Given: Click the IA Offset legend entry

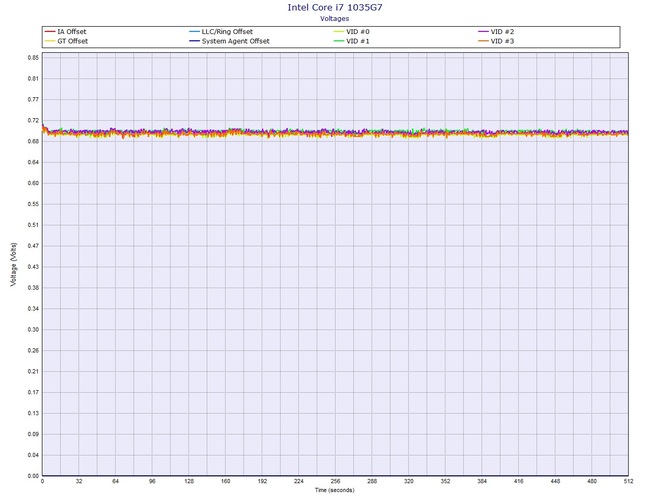Looking at the screenshot, I should pos(65,32).
